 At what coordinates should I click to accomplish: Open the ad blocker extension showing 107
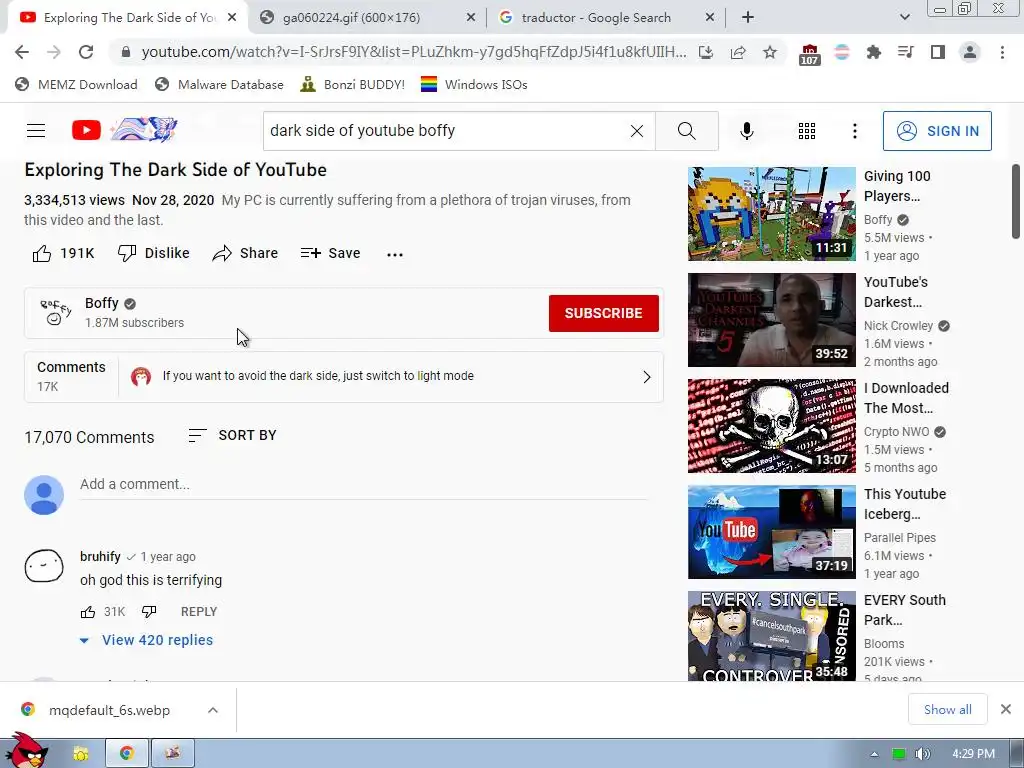point(809,54)
